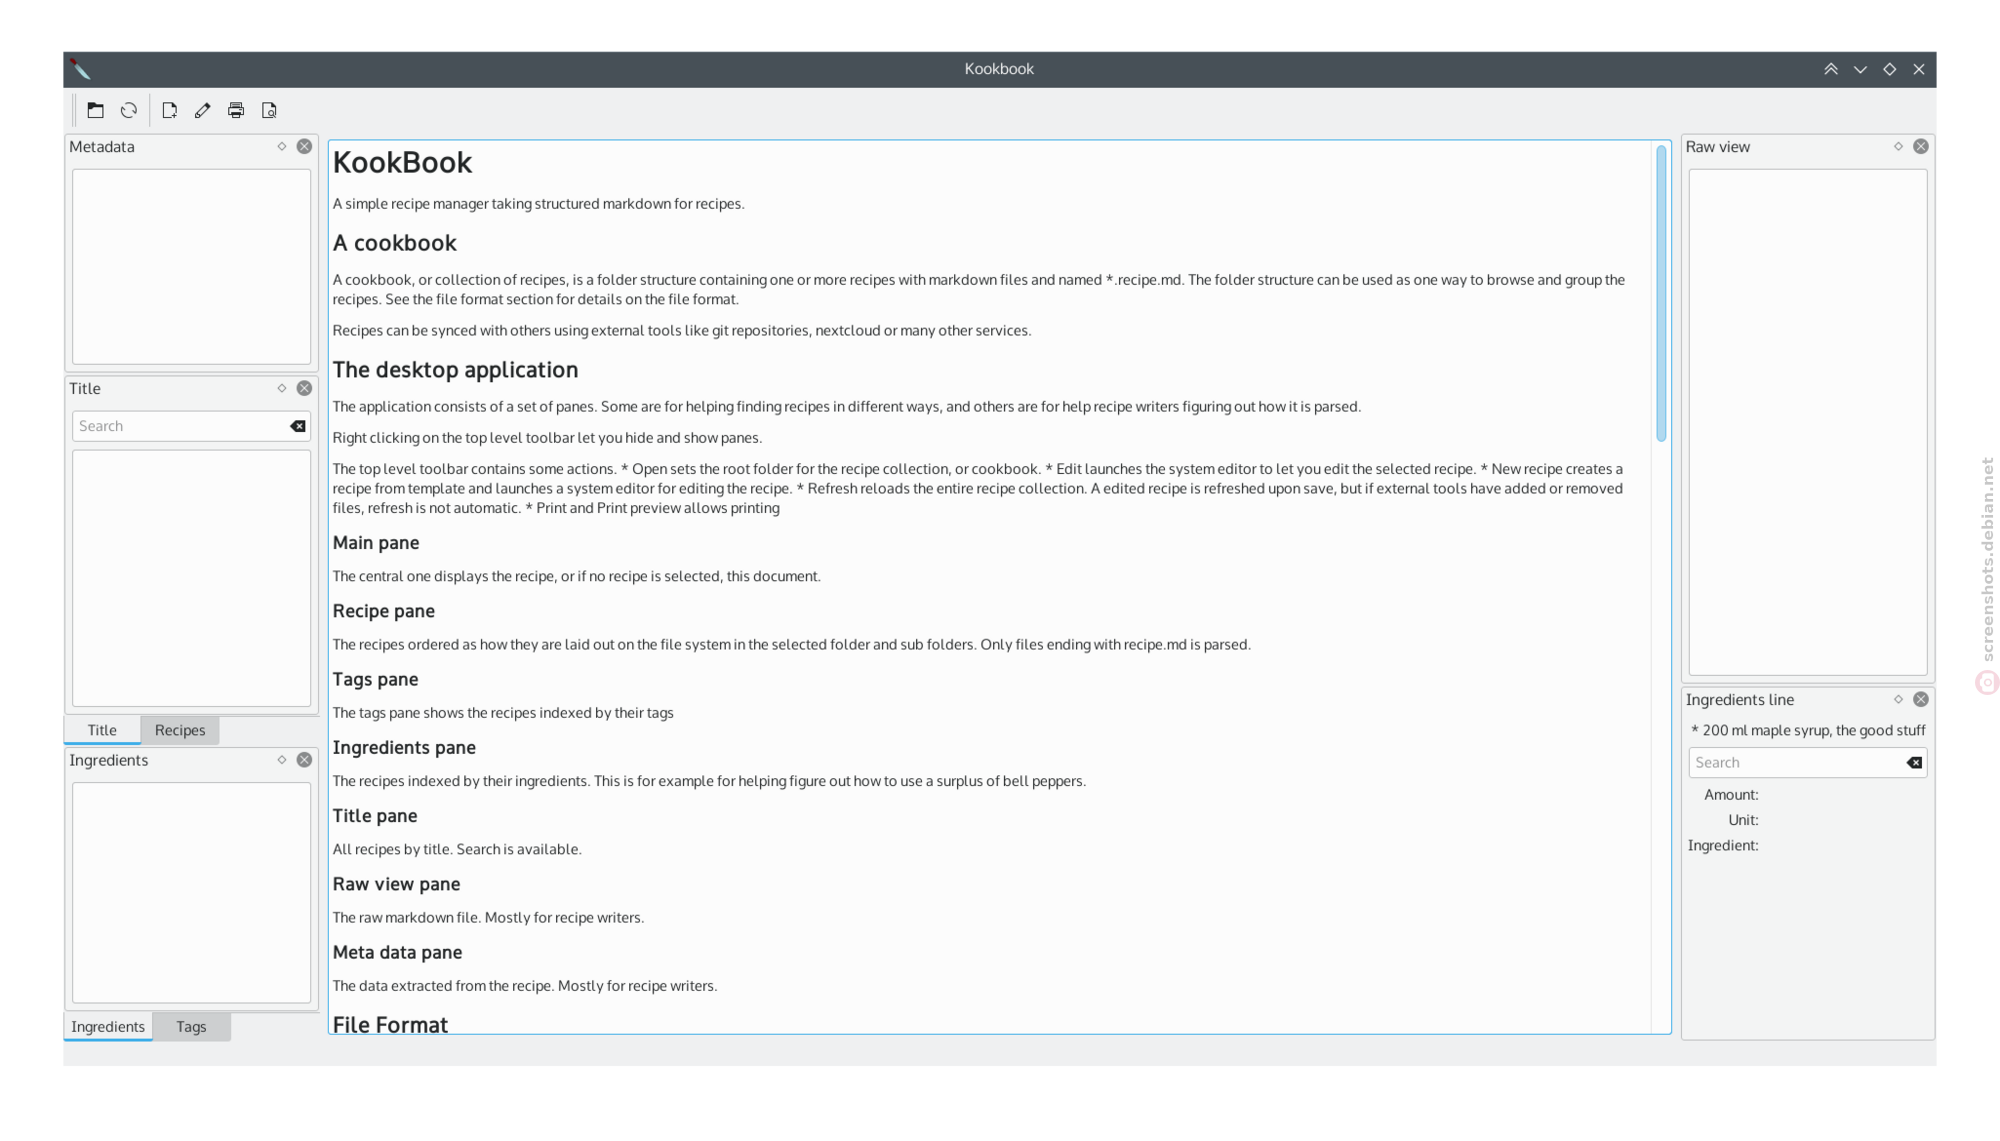Click the 'A cookbook' heading
Image resolution: width=2000 pixels, height=1141 pixels.
tap(394, 243)
